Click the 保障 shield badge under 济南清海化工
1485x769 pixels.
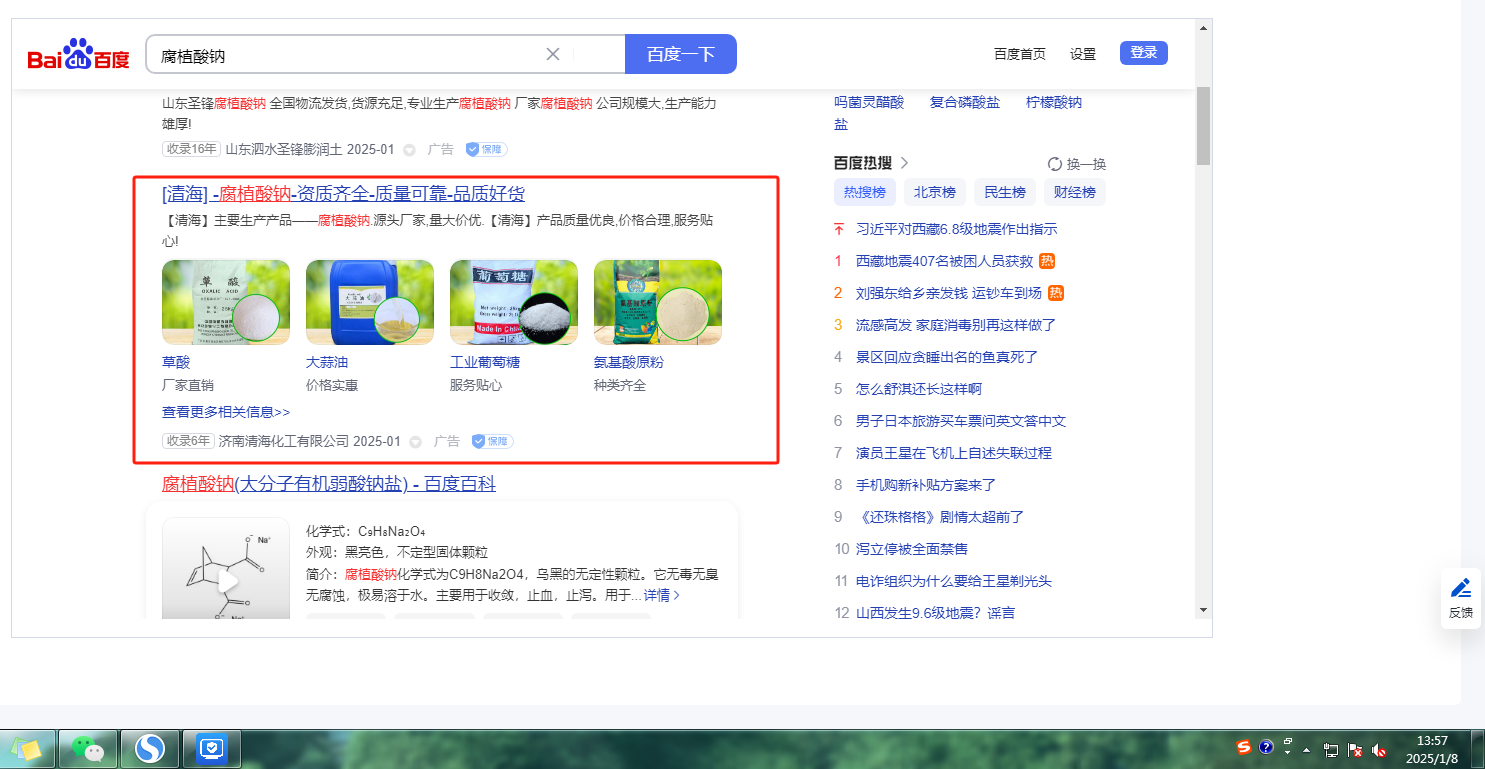pyautogui.click(x=492, y=441)
